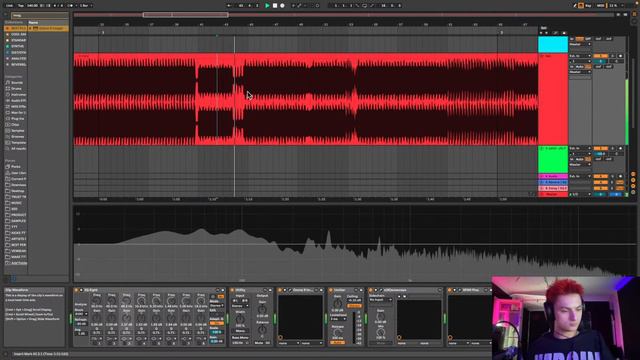Arm the Arrangement Record button

click(x=282, y=6)
